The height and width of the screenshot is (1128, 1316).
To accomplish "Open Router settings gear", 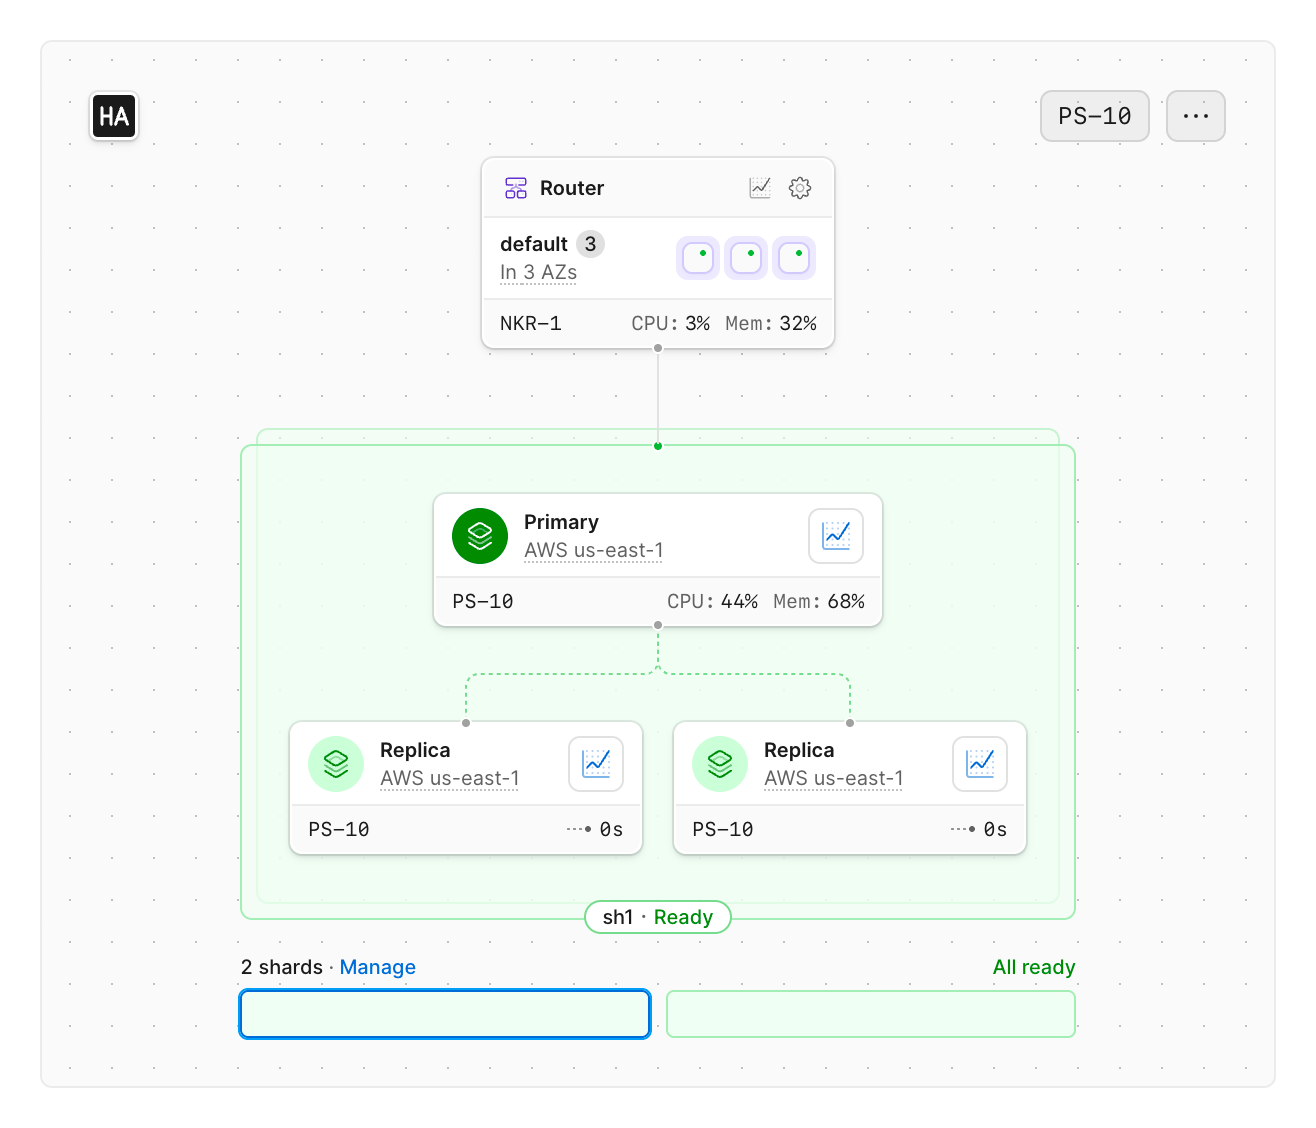I will (x=800, y=188).
